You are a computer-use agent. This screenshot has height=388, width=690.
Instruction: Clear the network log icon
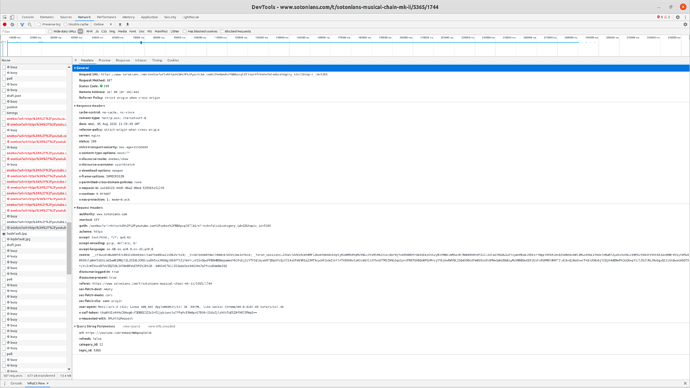pos(12,25)
